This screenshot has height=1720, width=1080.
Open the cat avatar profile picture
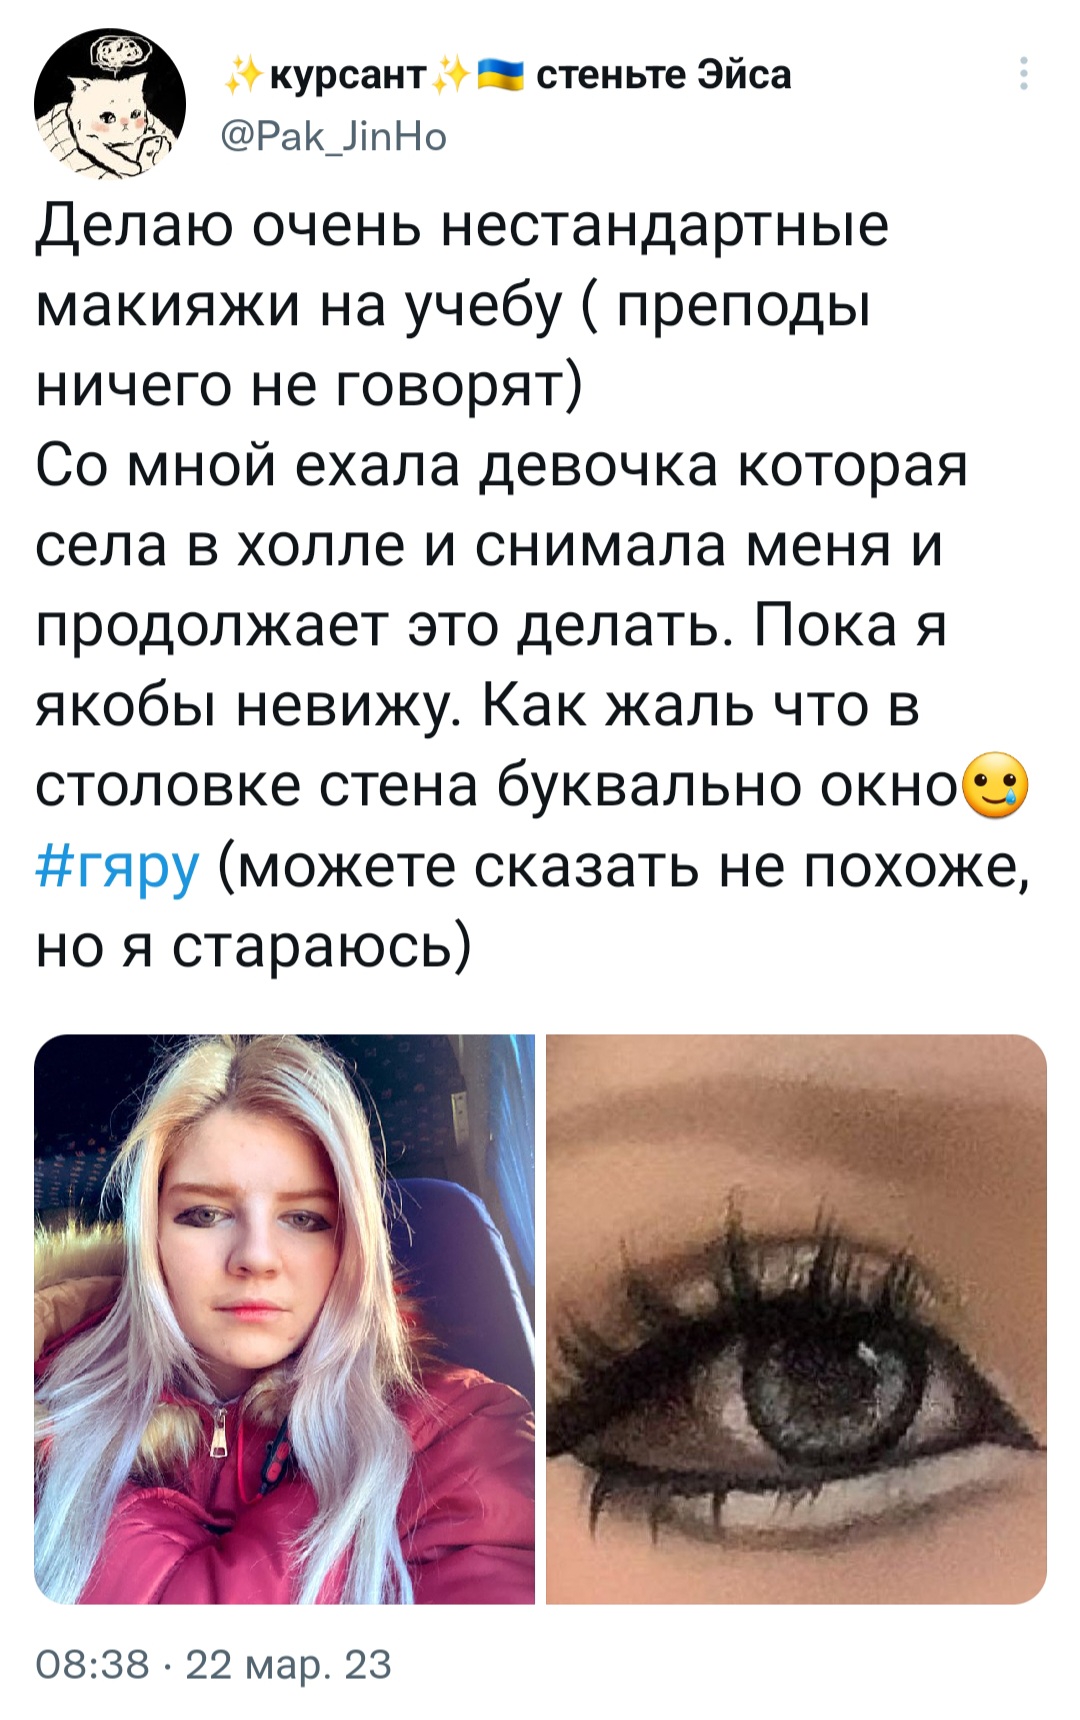pos(110,104)
